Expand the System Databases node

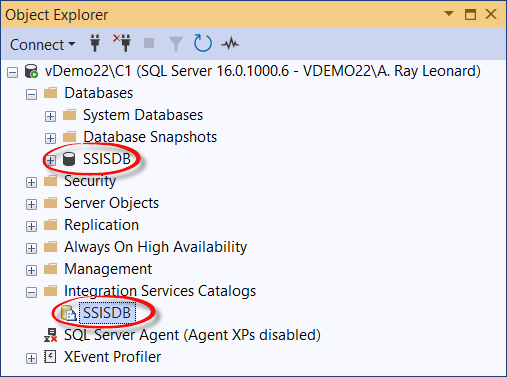50,117
